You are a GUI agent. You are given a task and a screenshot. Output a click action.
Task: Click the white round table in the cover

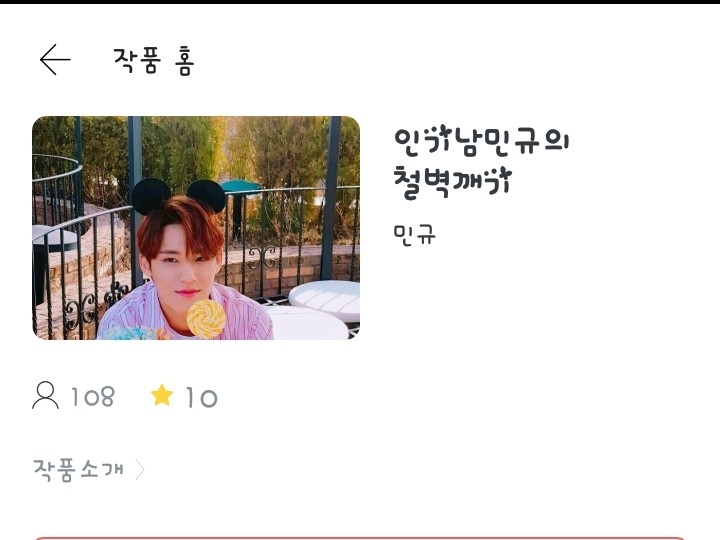tap(326, 301)
